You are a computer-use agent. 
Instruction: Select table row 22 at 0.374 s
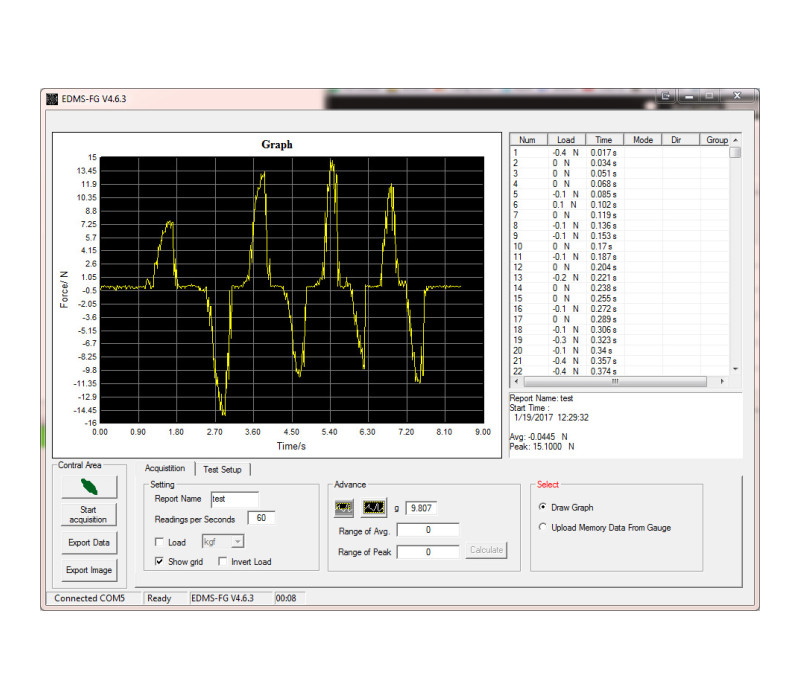[620, 371]
